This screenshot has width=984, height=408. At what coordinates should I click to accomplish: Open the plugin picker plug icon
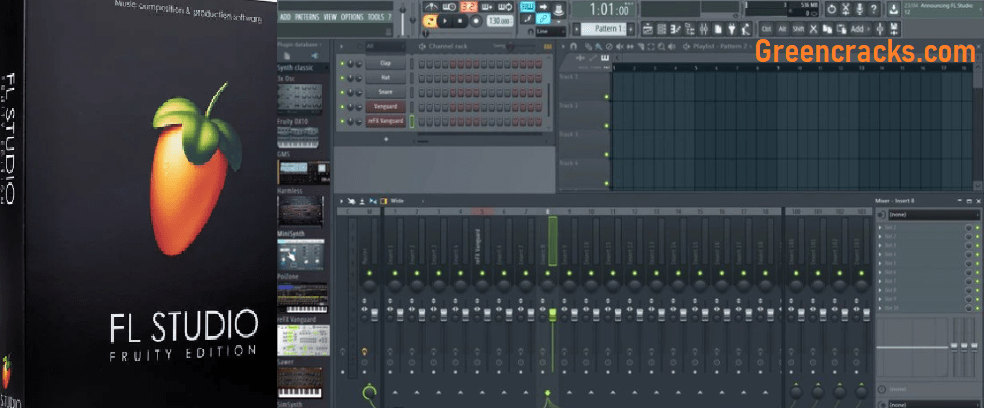[x=732, y=29]
